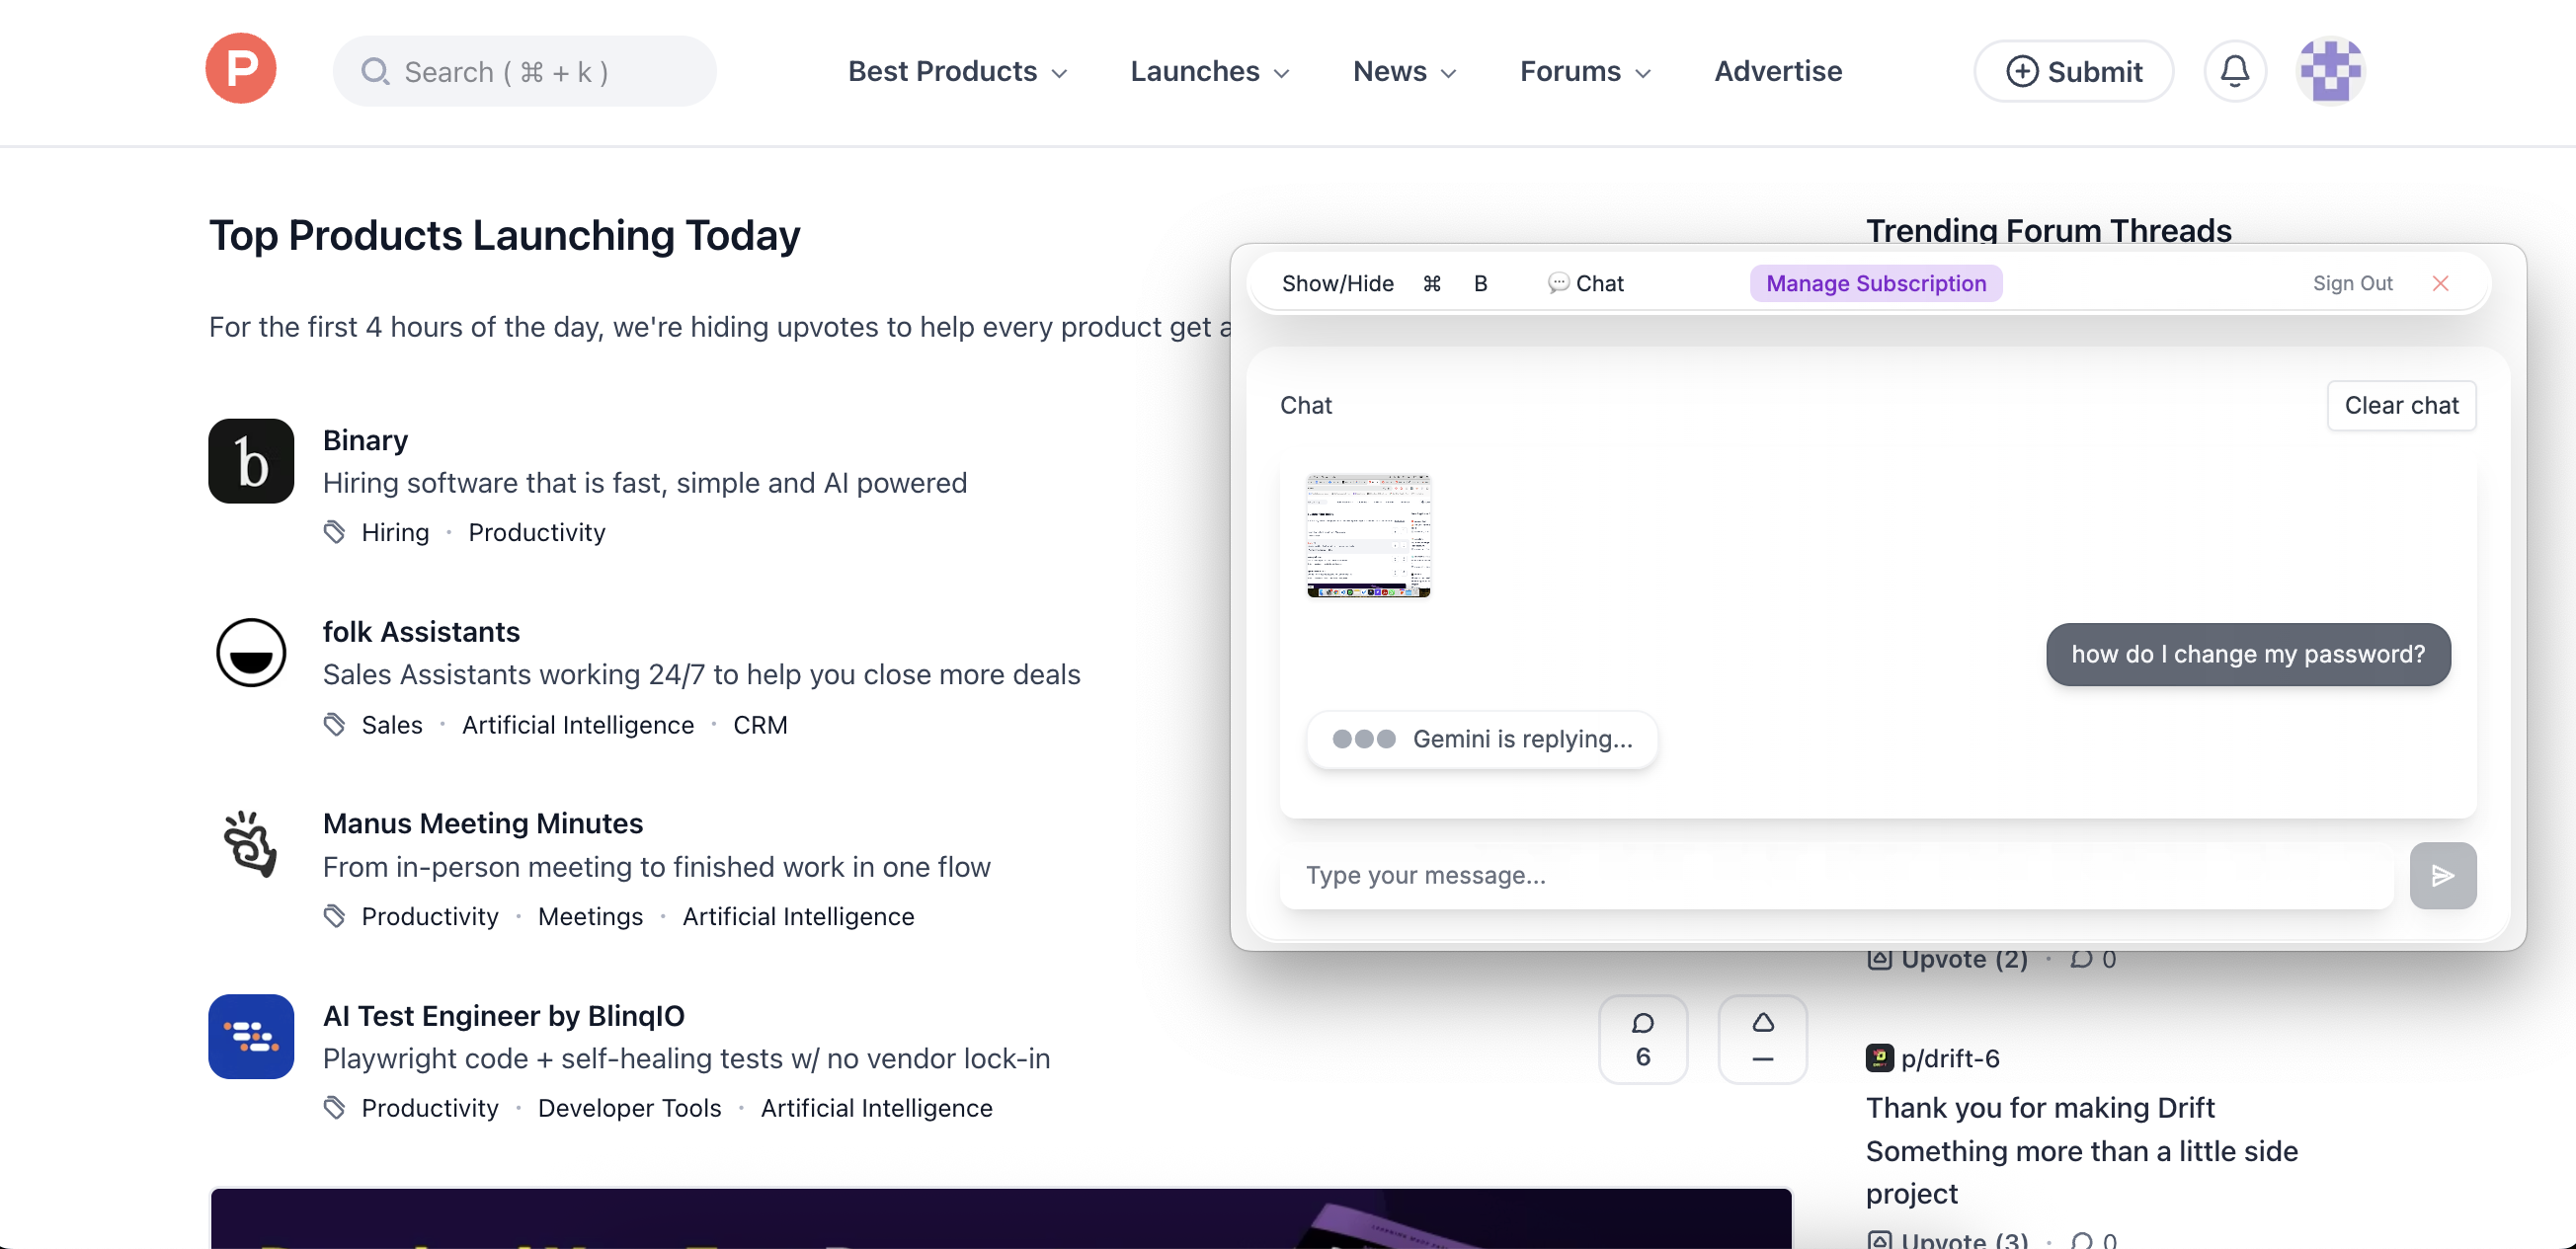This screenshot has height=1249, width=2576.
Task: Open the notification bell
Action: pos(2234,70)
